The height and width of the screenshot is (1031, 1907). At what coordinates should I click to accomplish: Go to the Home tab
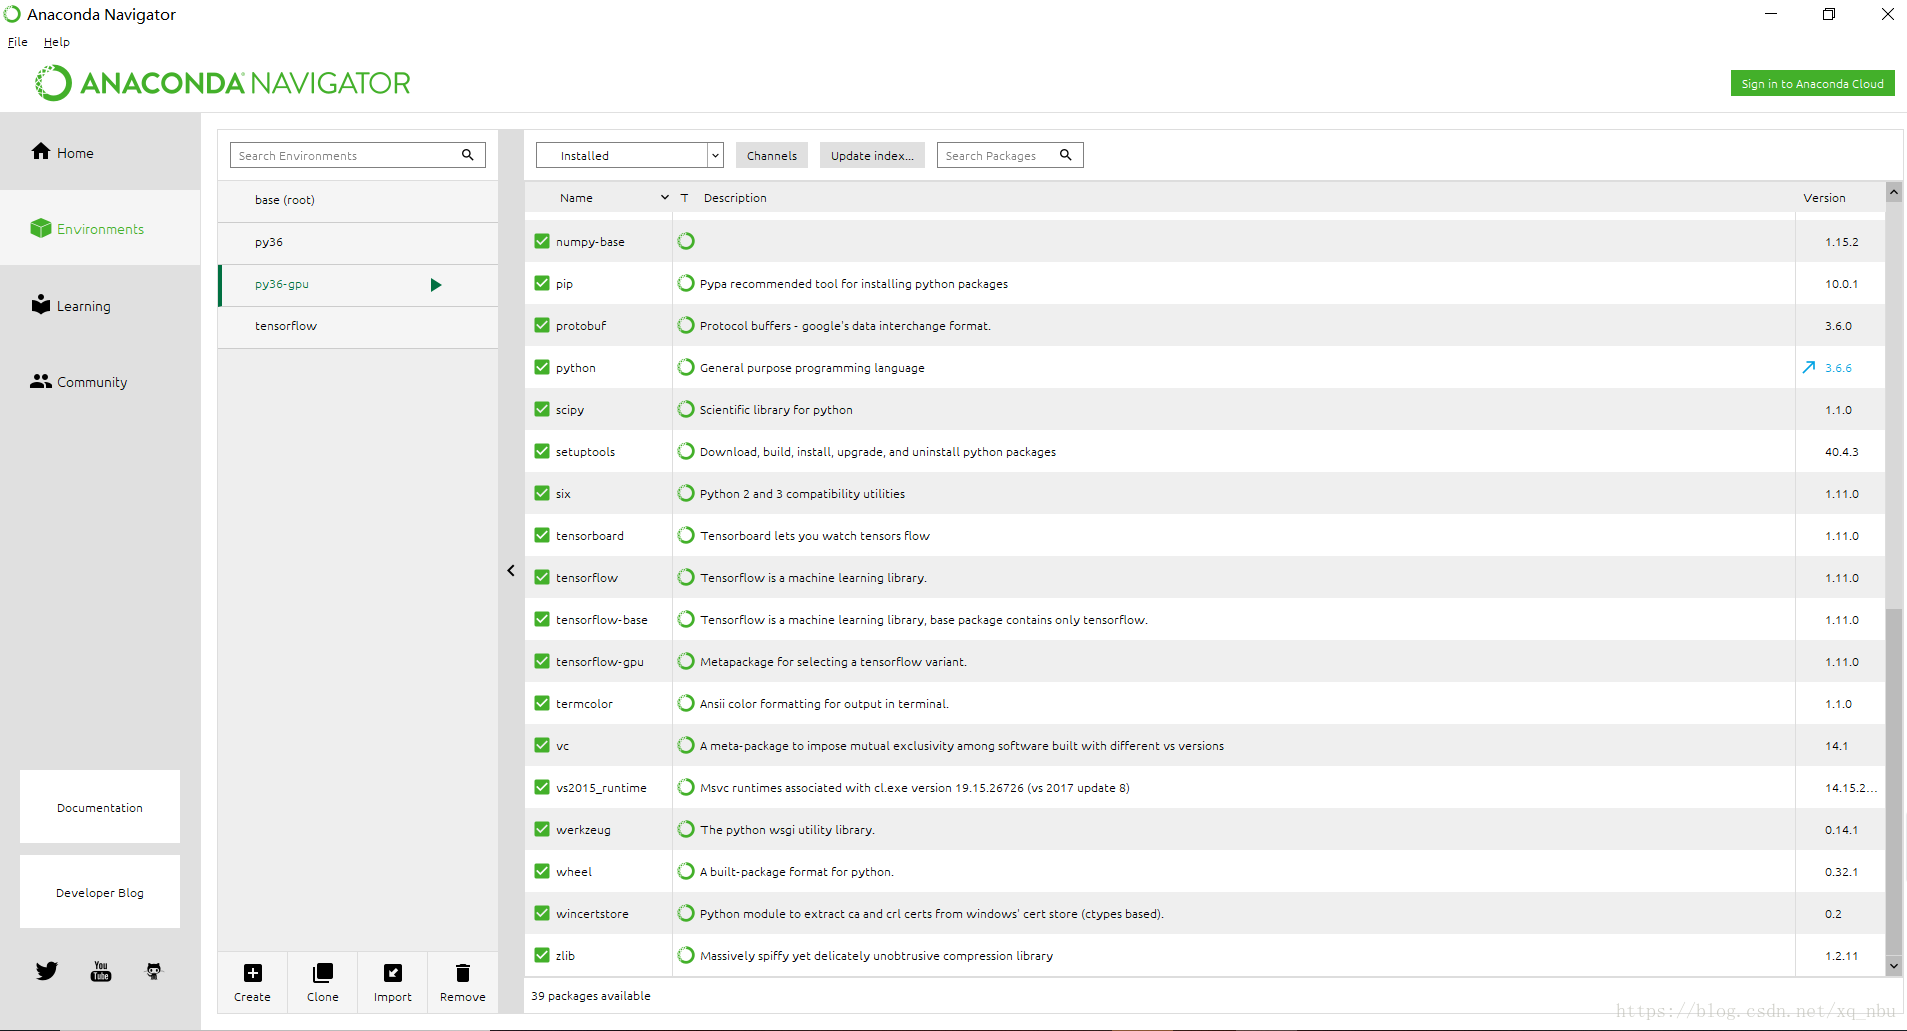coord(100,152)
